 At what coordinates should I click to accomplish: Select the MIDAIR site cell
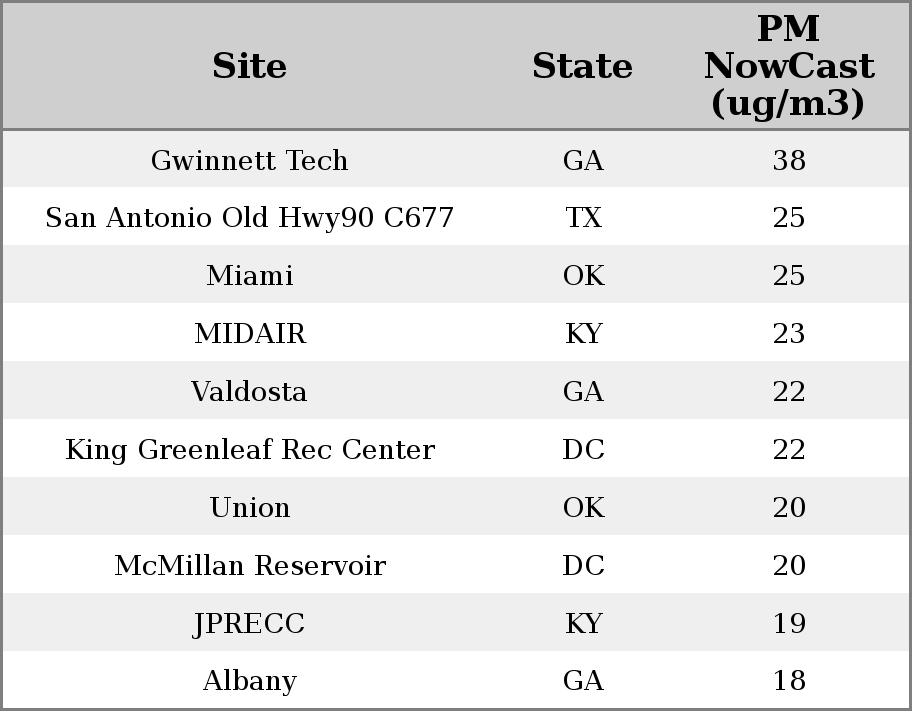click(x=249, y=334)
